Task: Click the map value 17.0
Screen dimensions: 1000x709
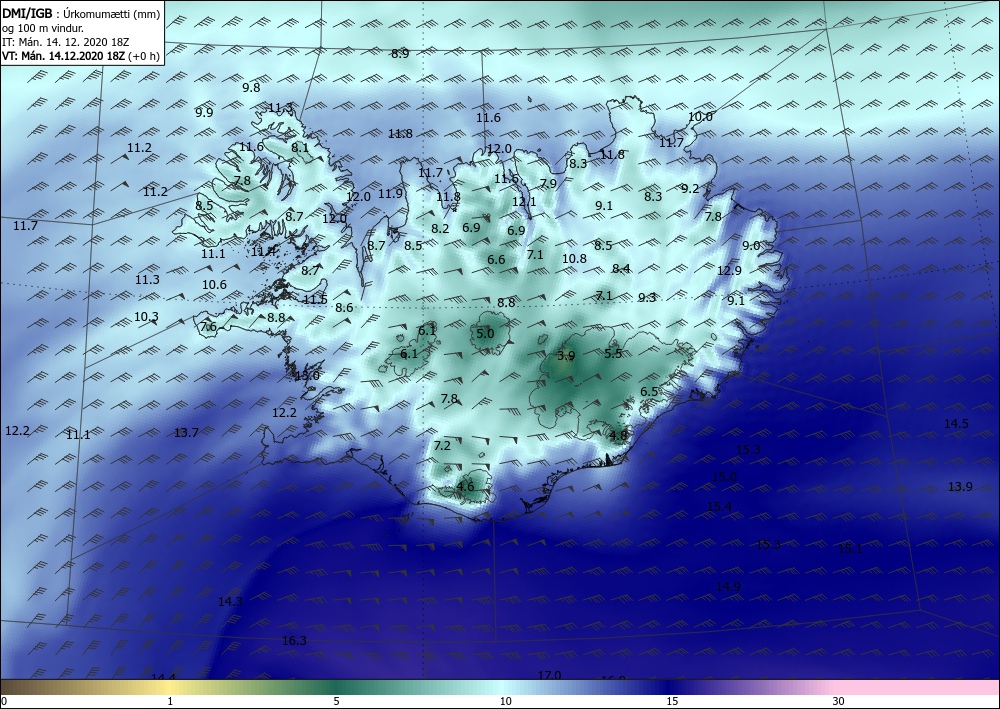Action: click(x=549, y=675)
